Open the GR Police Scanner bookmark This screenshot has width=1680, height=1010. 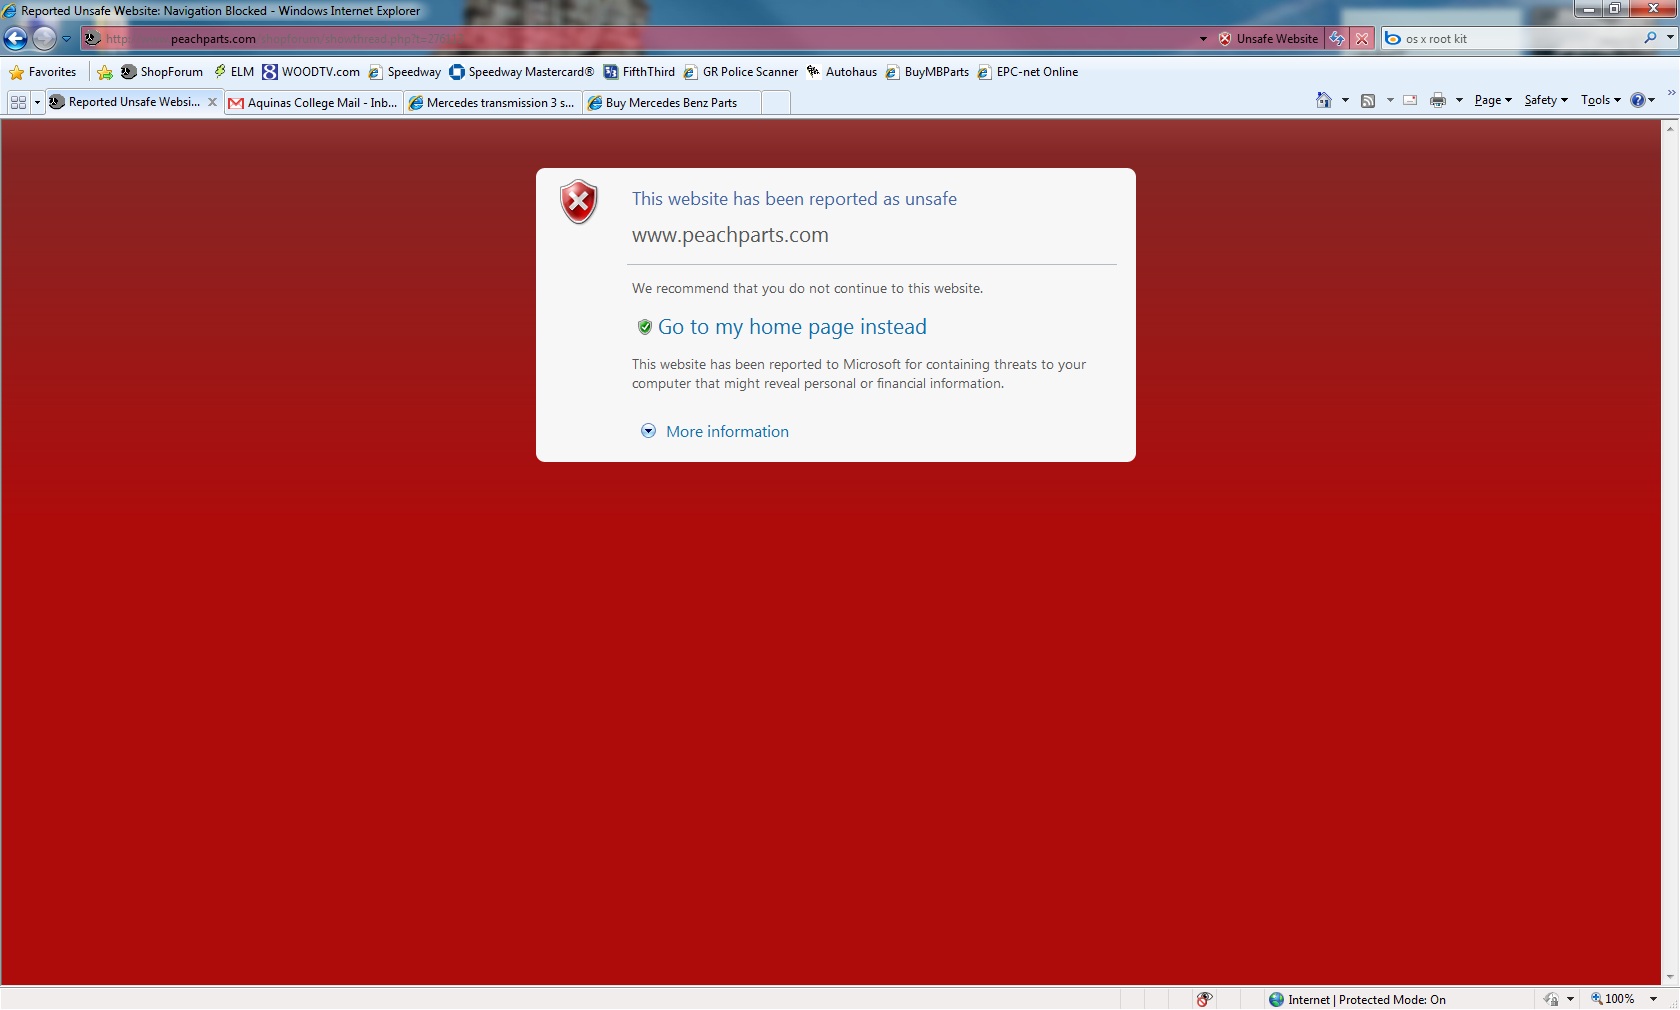pos(741,72)
